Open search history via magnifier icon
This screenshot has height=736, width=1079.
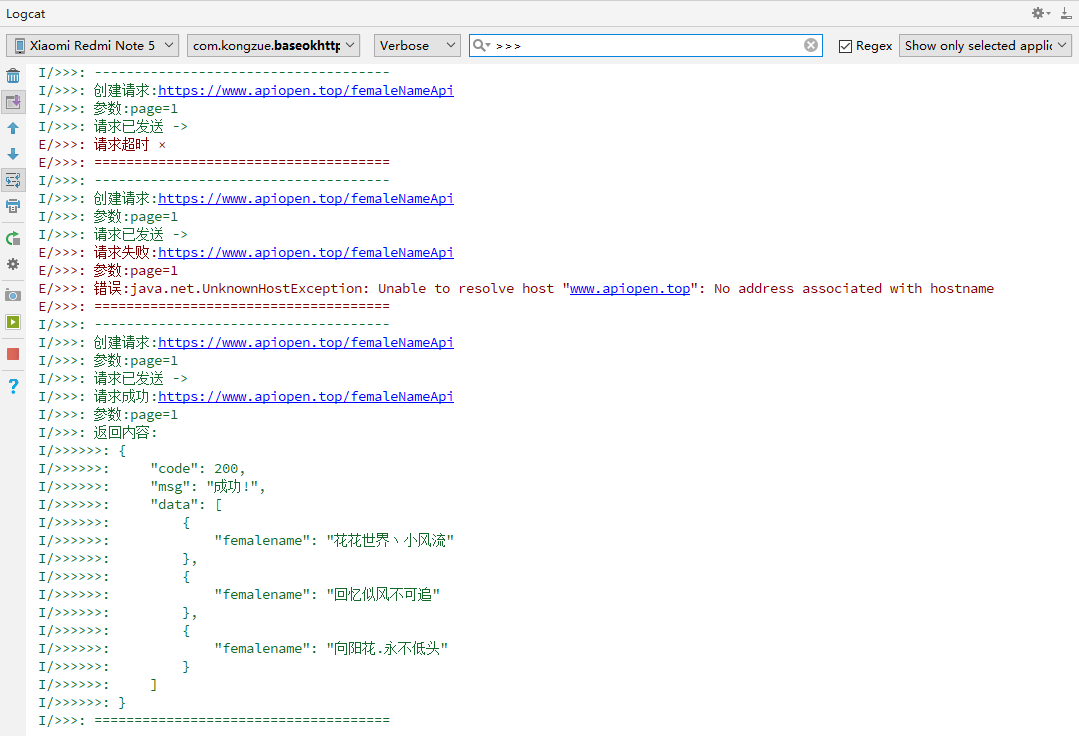click(481, 45)
